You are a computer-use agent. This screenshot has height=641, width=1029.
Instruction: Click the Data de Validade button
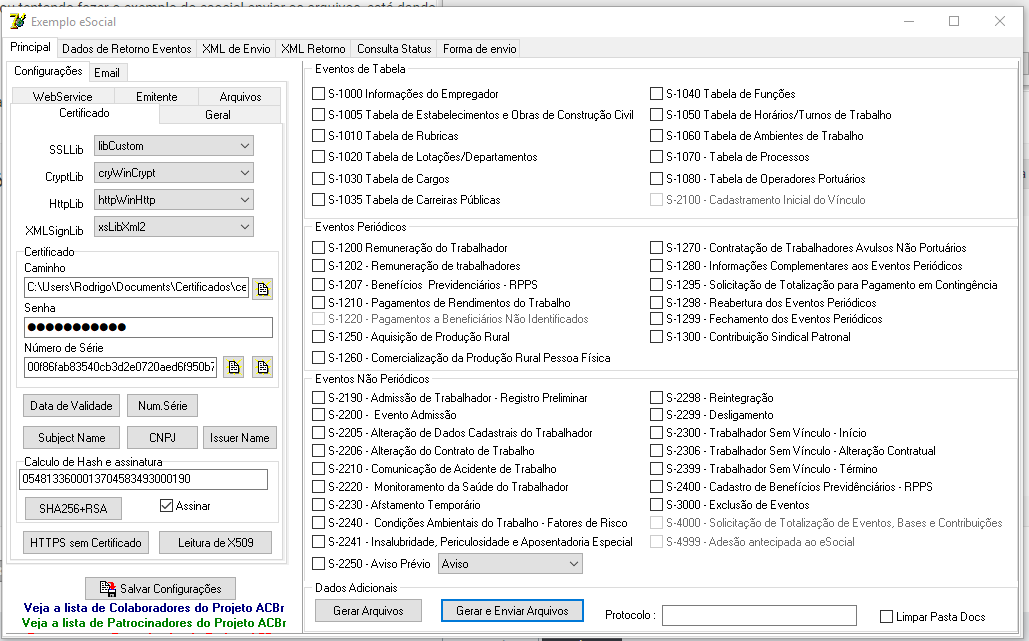point(72,405)
